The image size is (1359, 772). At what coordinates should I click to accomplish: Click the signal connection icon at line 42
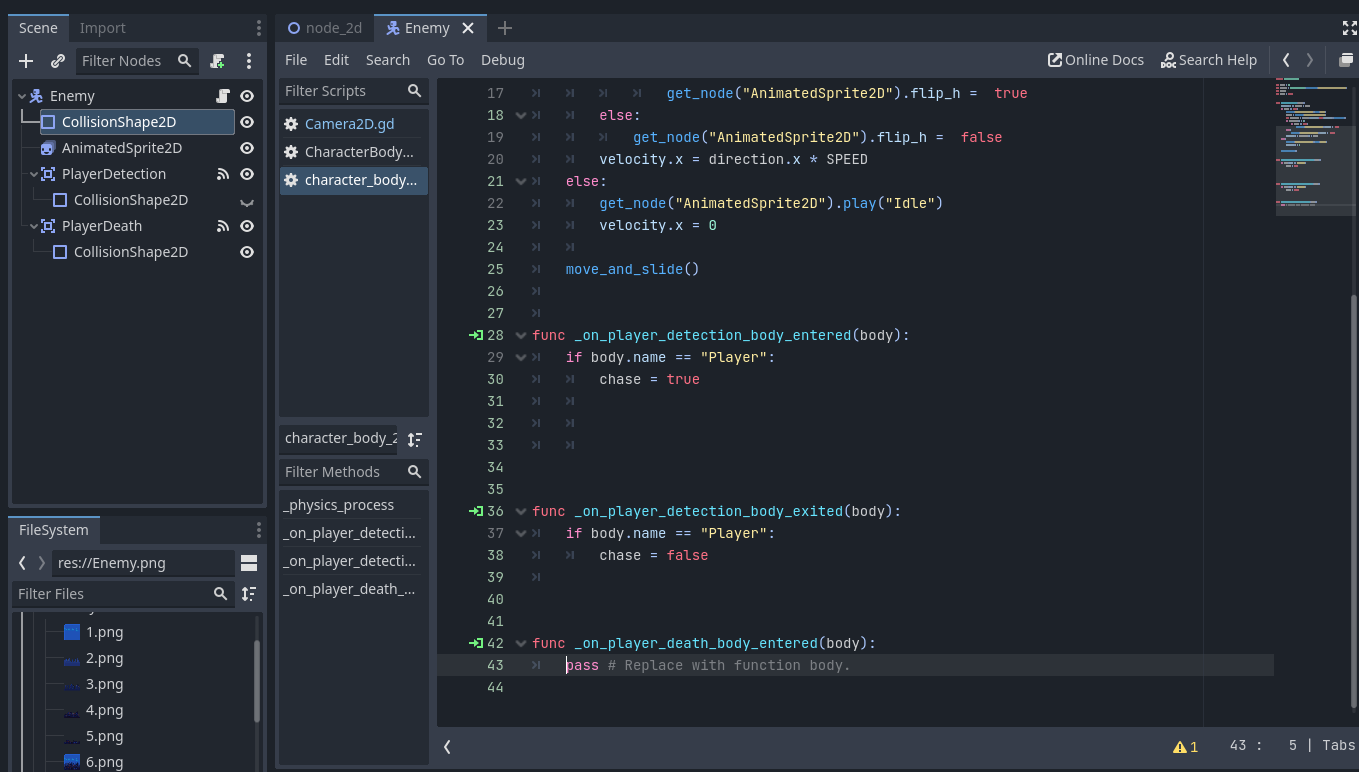pyautogui.click(x=476, y=643)
